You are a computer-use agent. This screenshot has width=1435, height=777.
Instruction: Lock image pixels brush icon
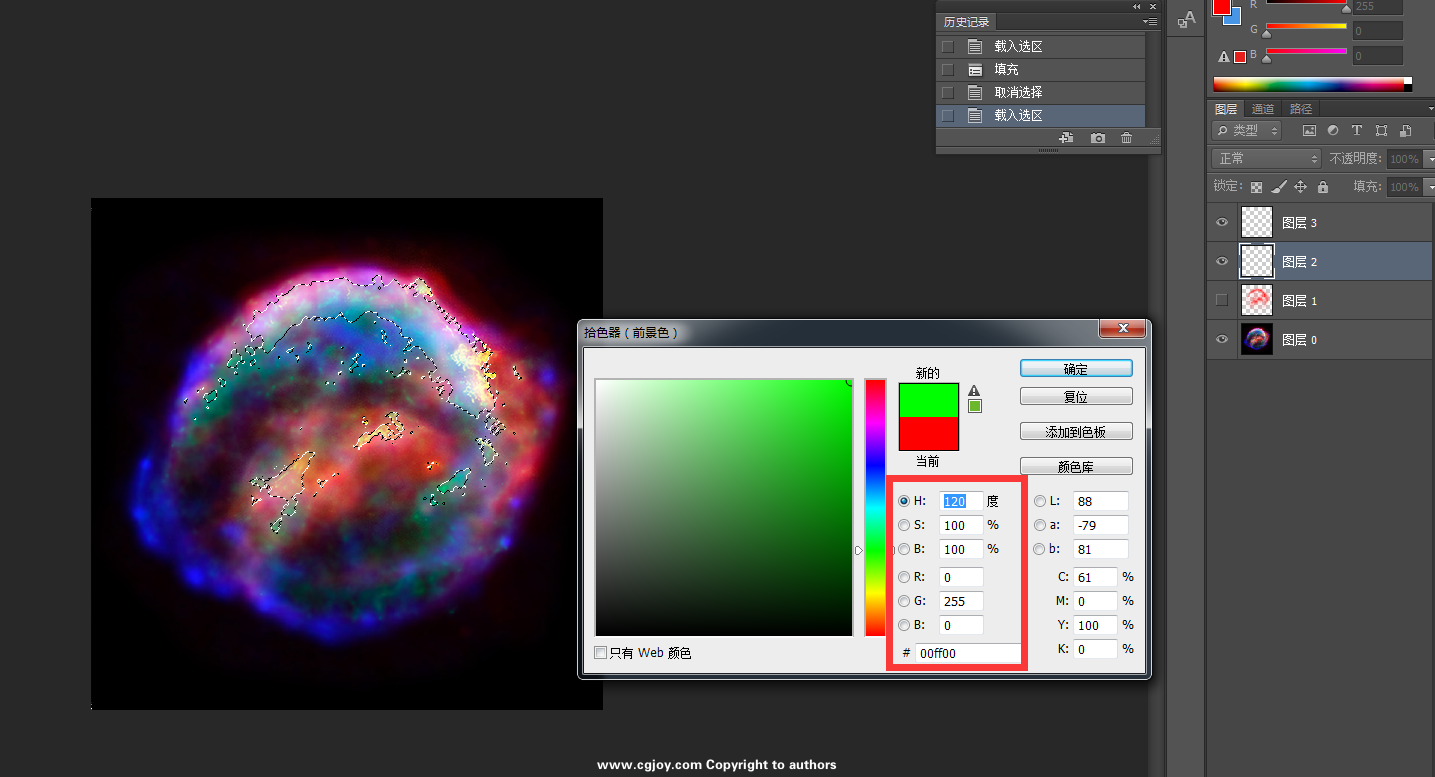pos(1279,187)
